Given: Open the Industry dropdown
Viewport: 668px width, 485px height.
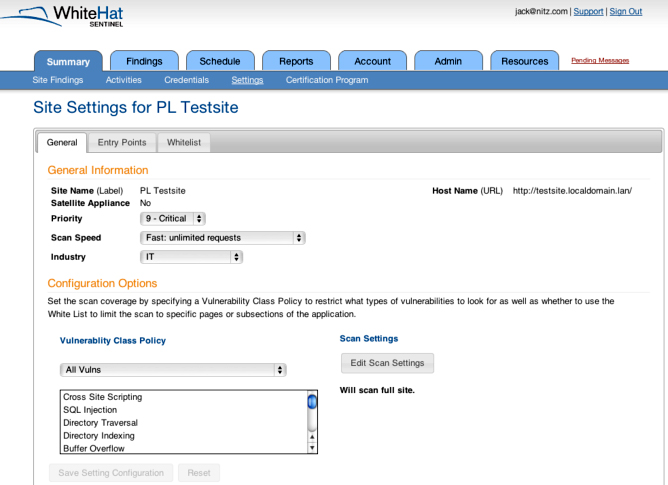Looking at the screenshot, I should click(191, 257).
